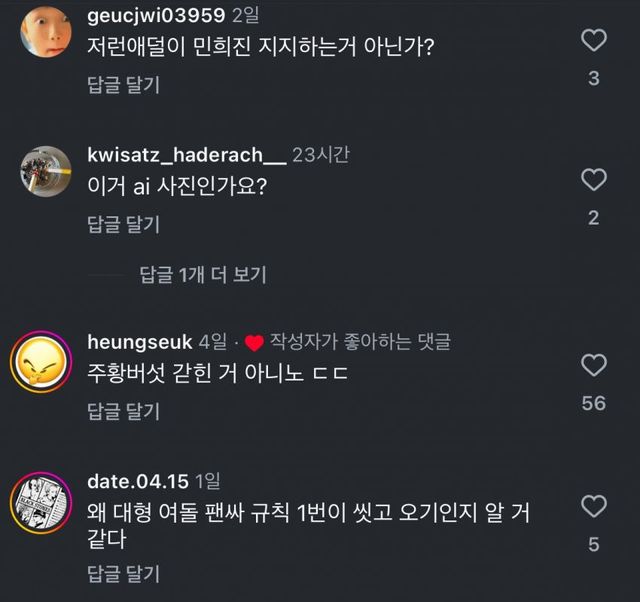Screen dimensions: 640x602
Task: Open username date.04.15 profile
Action: (138, 482)
